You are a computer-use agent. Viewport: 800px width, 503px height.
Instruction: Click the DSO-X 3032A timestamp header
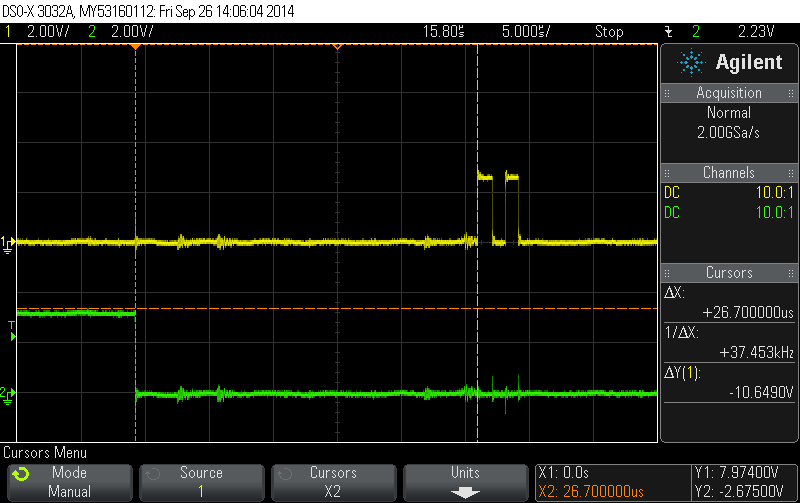tap(148, 11)
